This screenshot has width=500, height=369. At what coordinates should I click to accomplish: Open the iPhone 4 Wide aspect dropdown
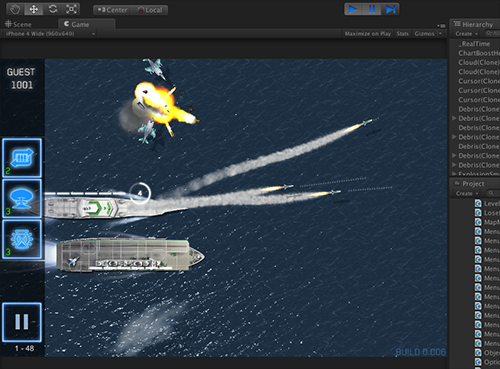50,34
